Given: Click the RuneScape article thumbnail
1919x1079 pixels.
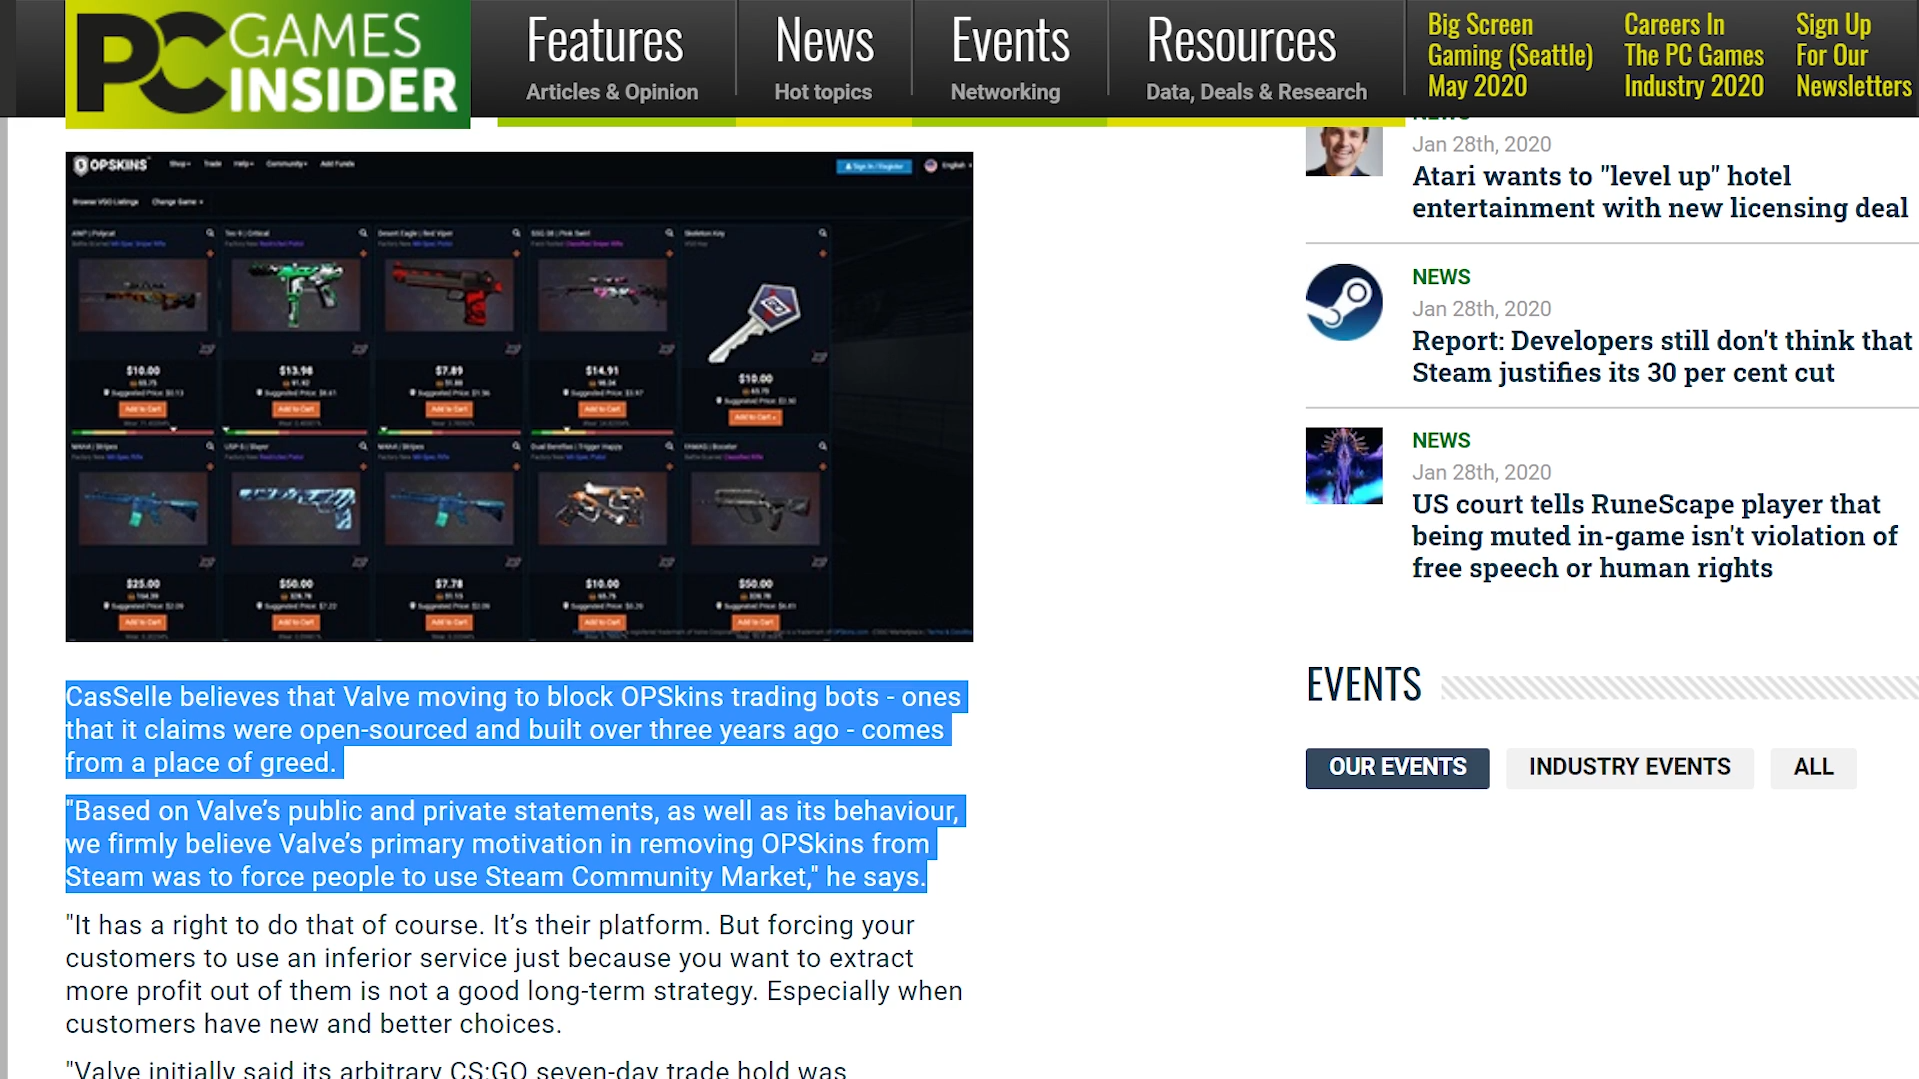Looking at the screenshot, I should click(1344, 466).
